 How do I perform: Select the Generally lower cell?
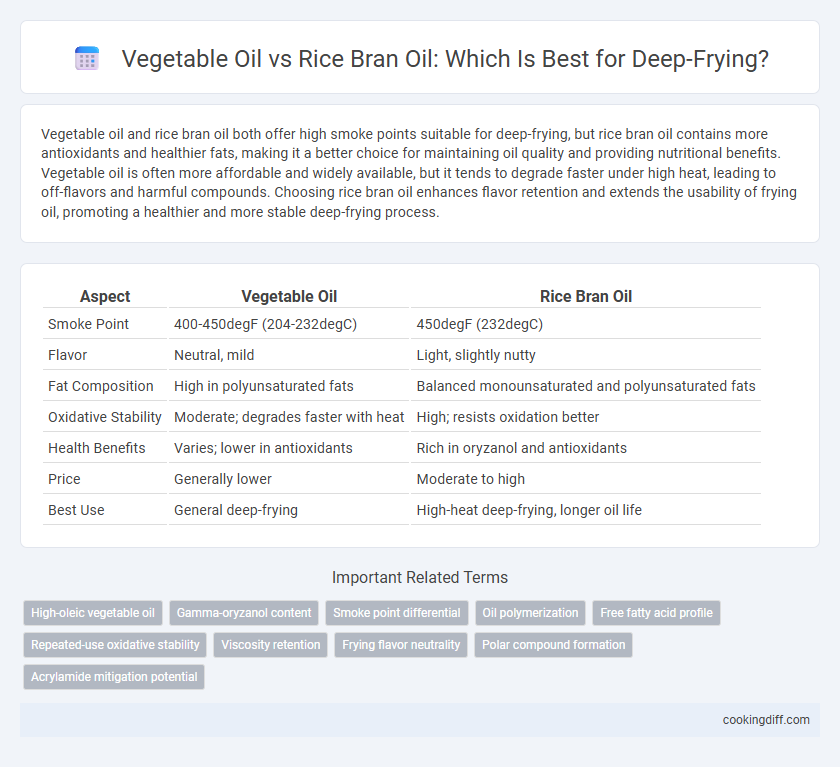289,479
